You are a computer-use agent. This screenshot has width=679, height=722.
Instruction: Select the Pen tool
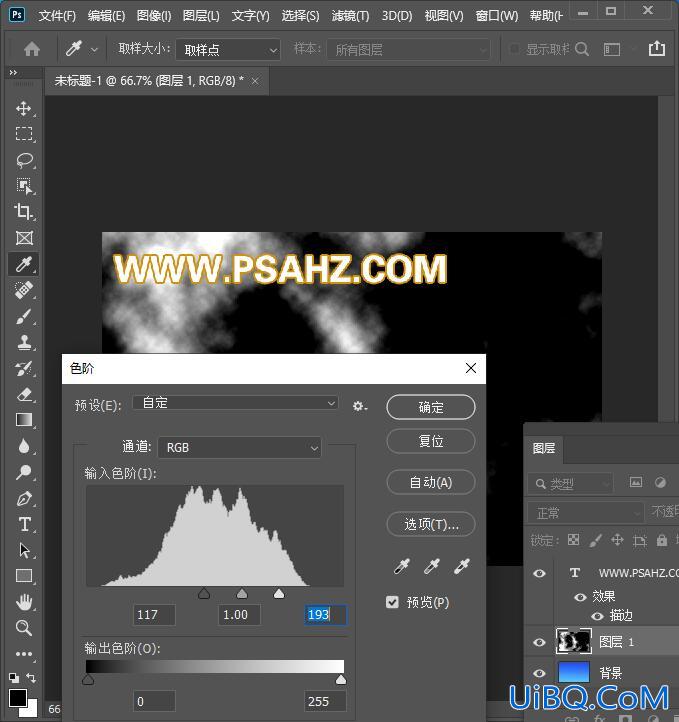coord(23,498)
